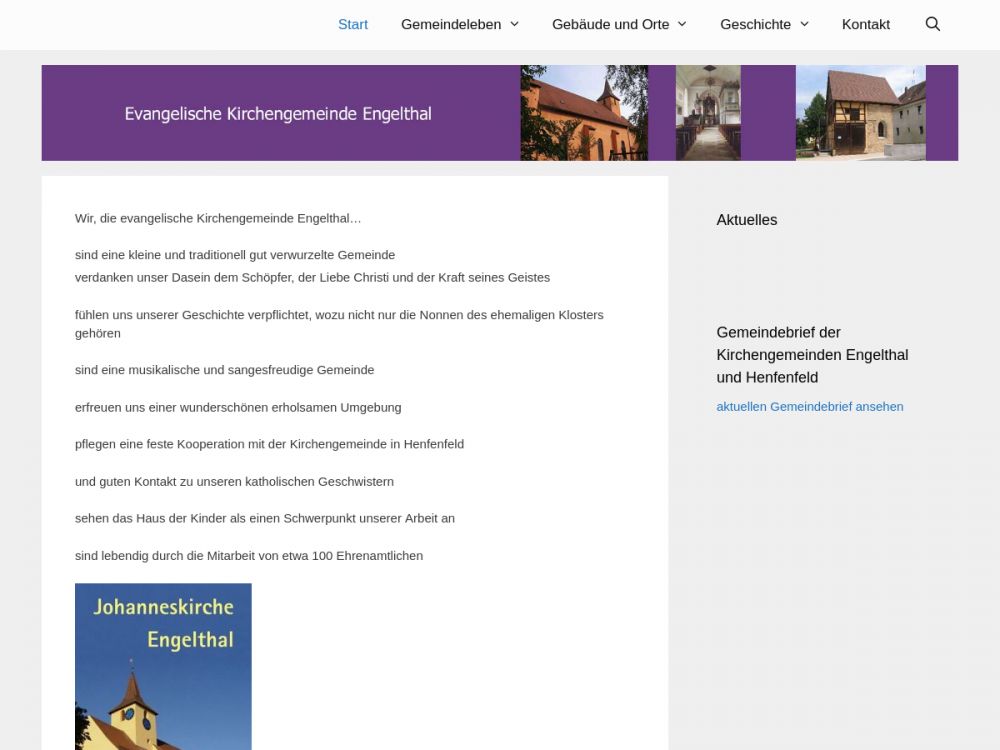The width and height of the screenshot is (1000, 750).
Task: Click the red church exterior banner photo
Action: pos(583,113)
